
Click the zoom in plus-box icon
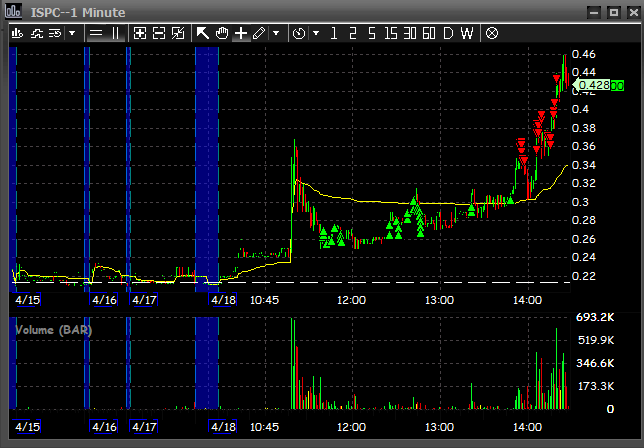pos(140,33)
